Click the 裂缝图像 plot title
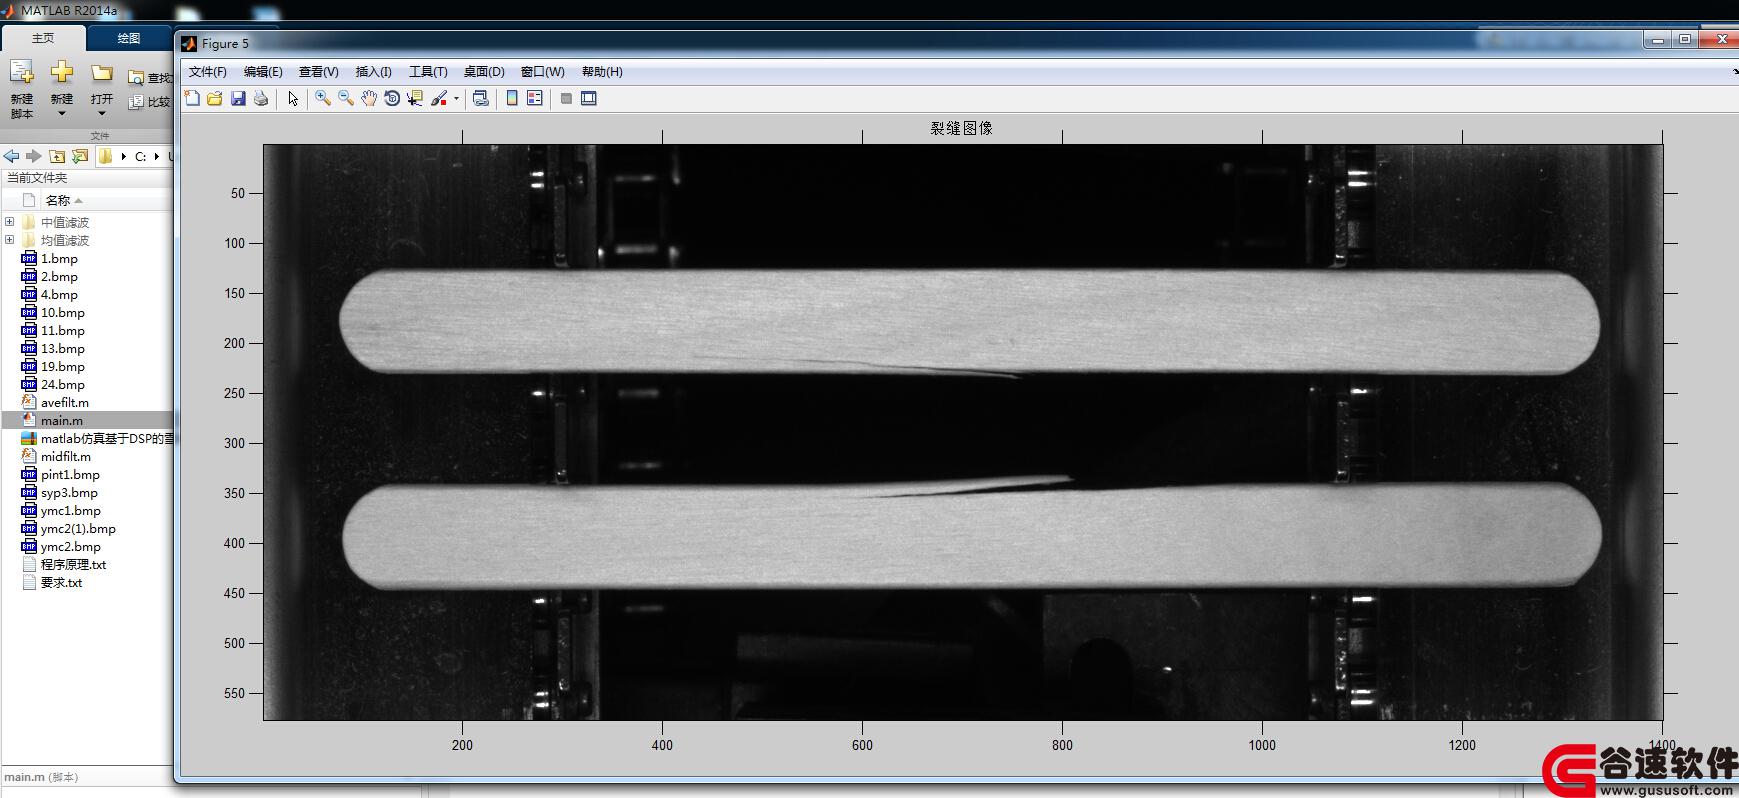Image resolution: width=1739 pixels, height=798 pixels. coord(962,128)
